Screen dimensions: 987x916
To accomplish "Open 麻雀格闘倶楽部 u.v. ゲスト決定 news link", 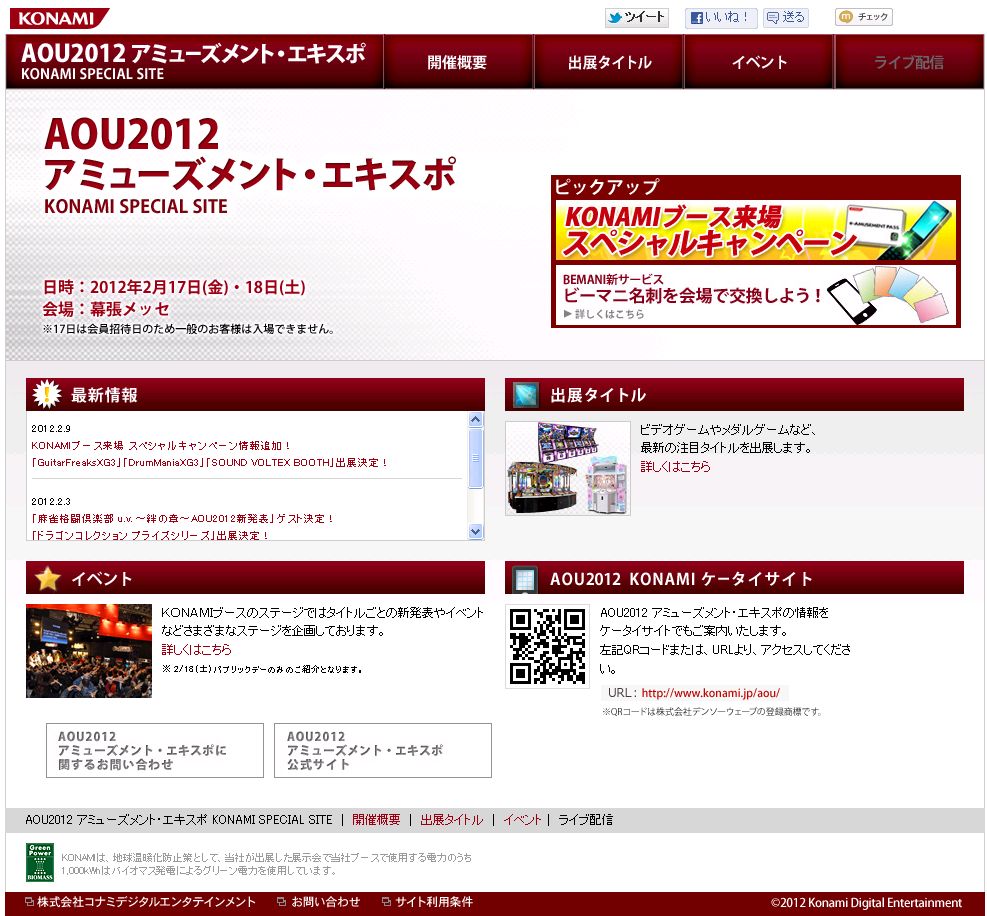I will (x=183, y=519).
